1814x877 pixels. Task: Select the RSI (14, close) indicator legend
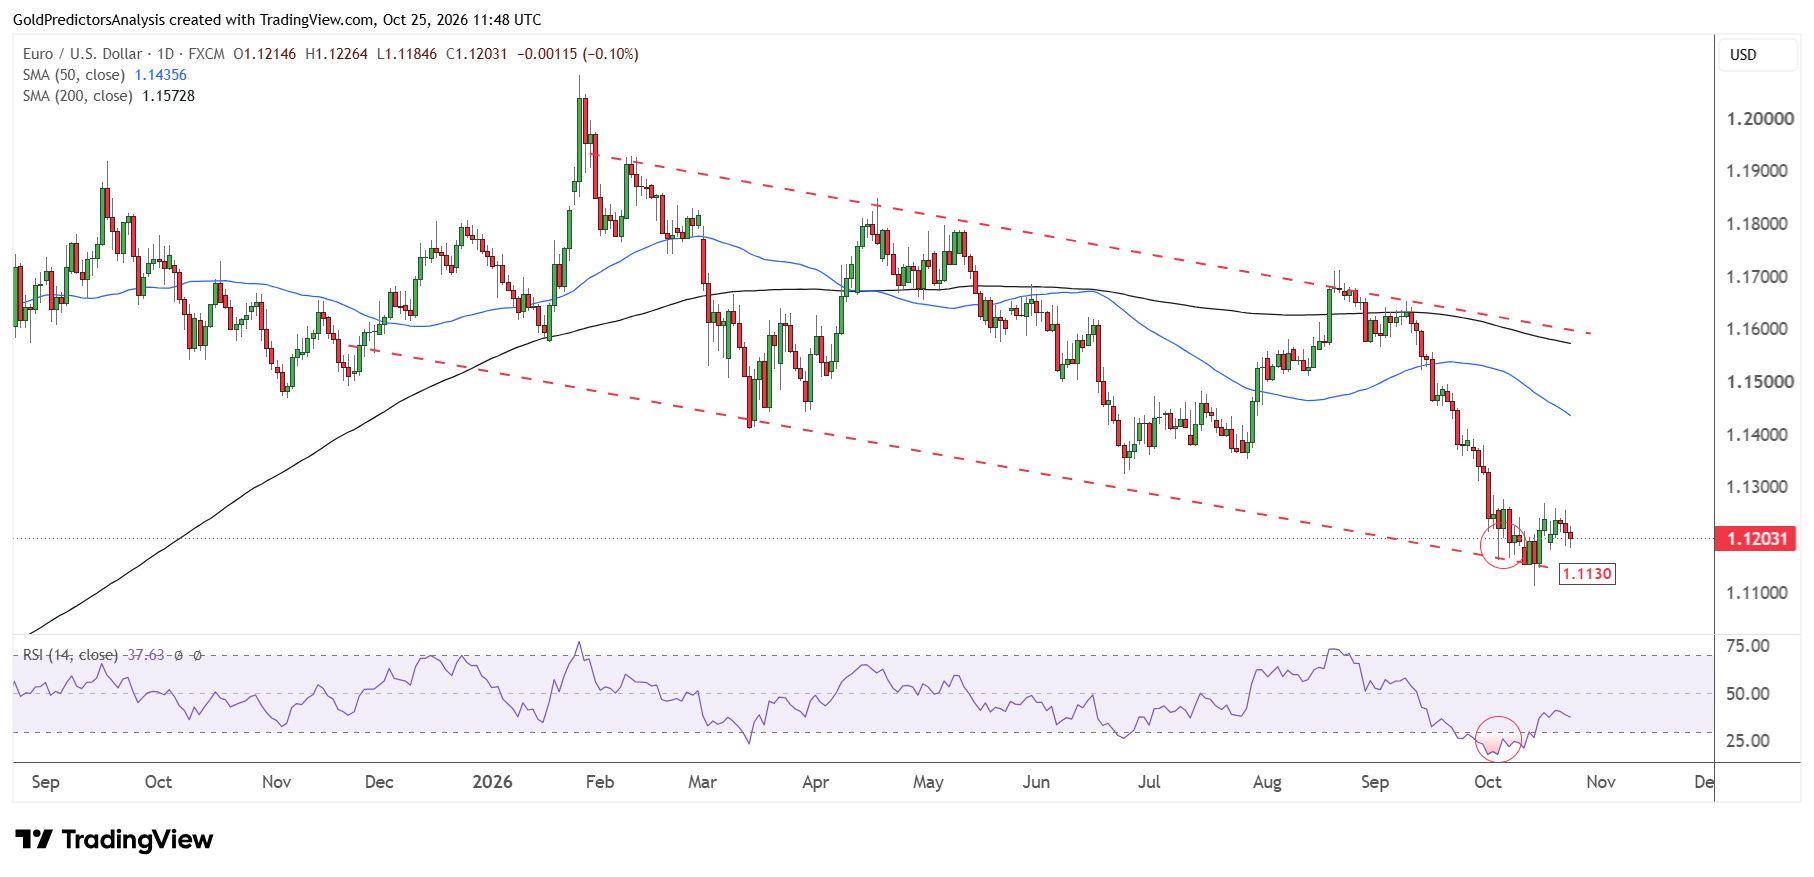[x=70, y=655]
